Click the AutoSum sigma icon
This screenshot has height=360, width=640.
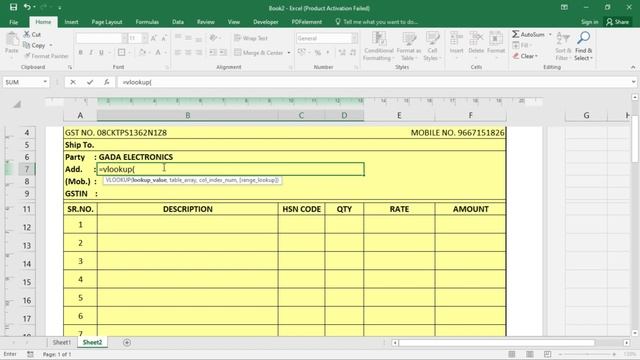(516, 34)
